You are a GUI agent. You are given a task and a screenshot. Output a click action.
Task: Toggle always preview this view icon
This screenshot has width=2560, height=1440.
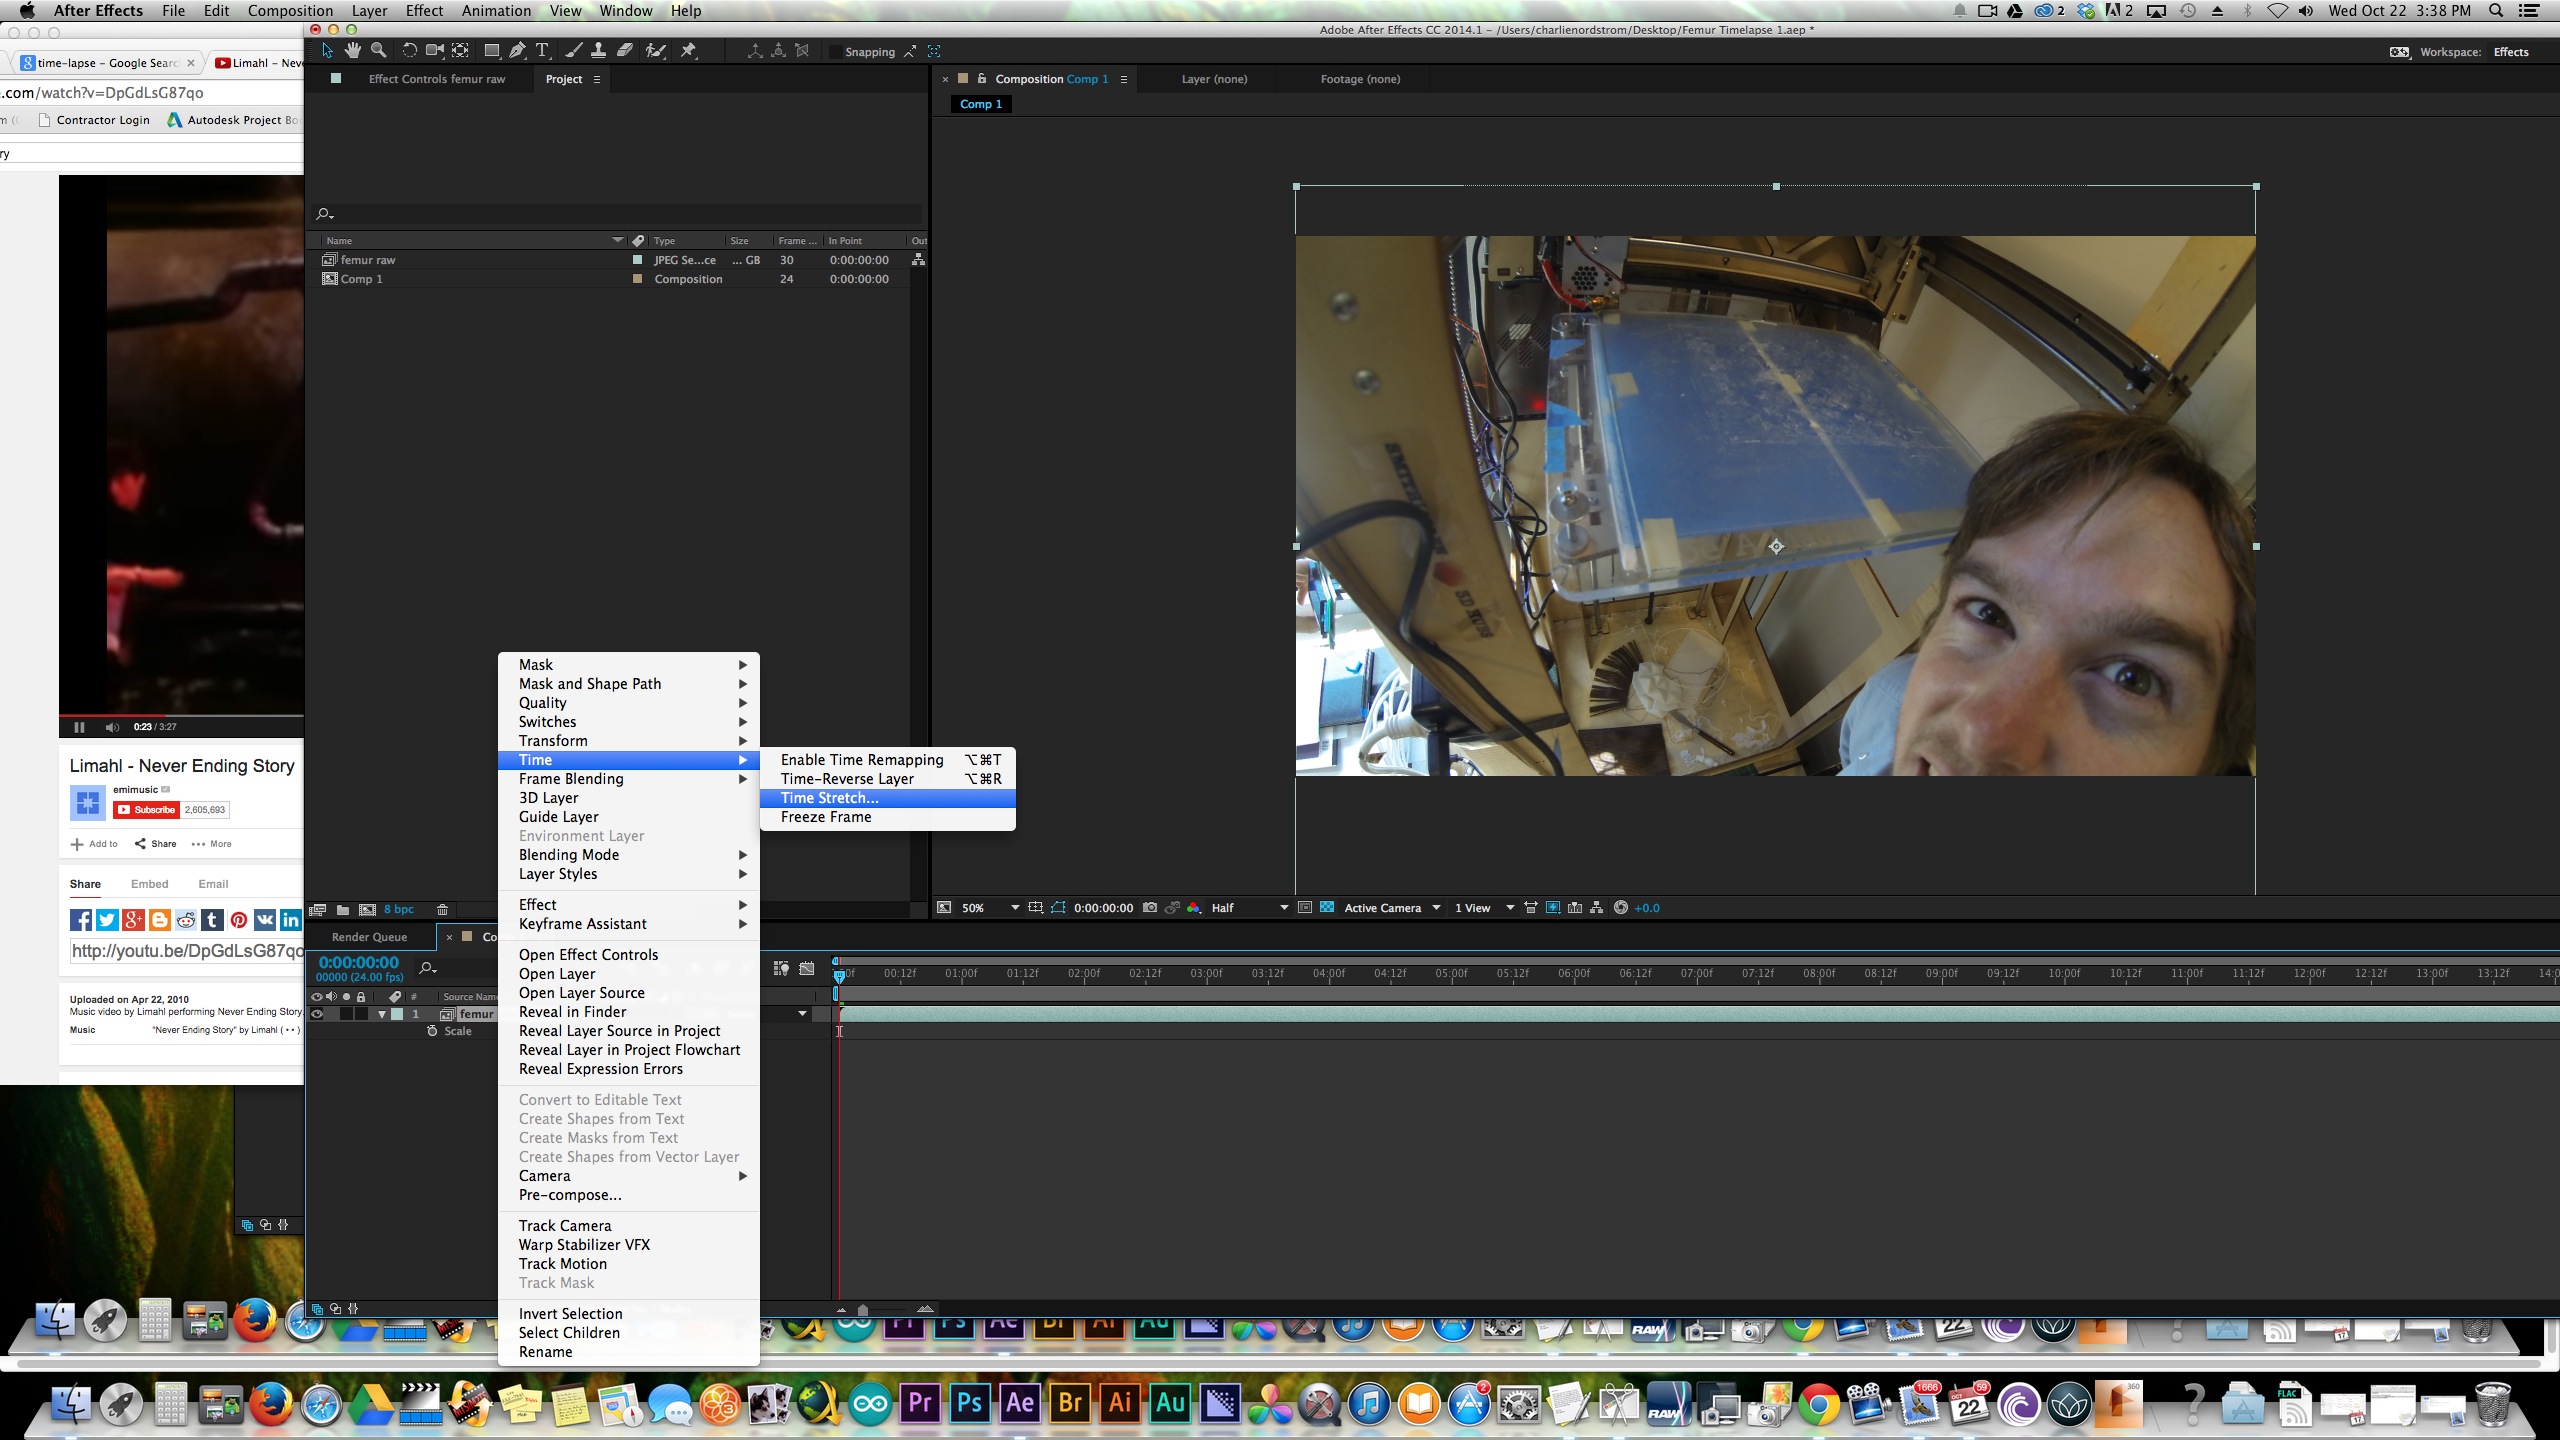tap(944, 908)
